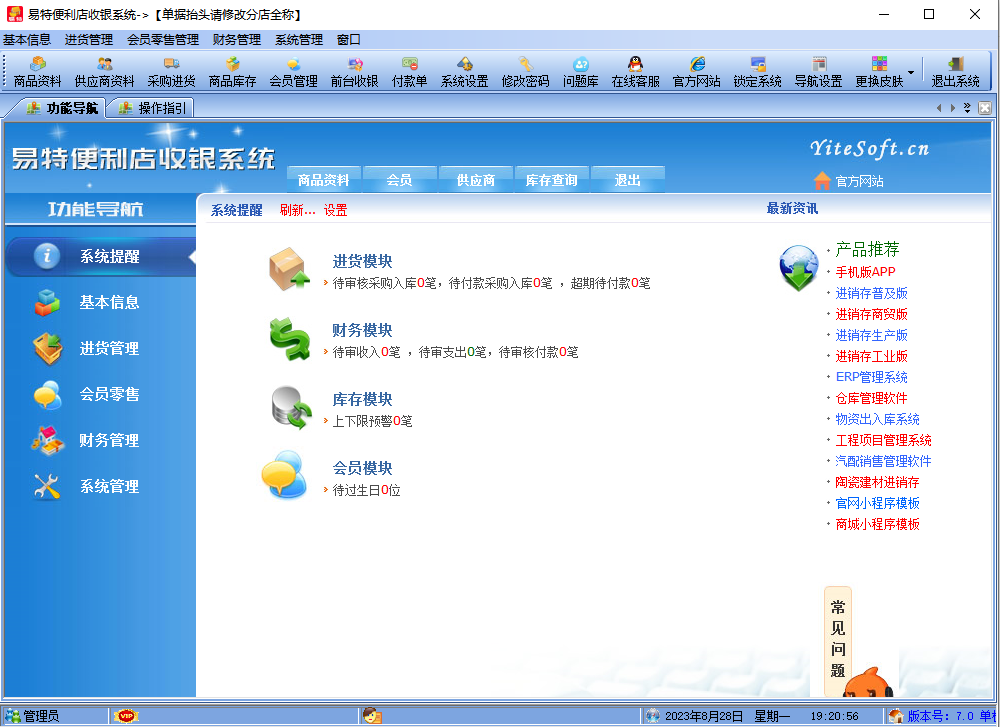
Task: Switch to the 操作指引 tab
Action: pyautogui.click(x=151, y=108)
